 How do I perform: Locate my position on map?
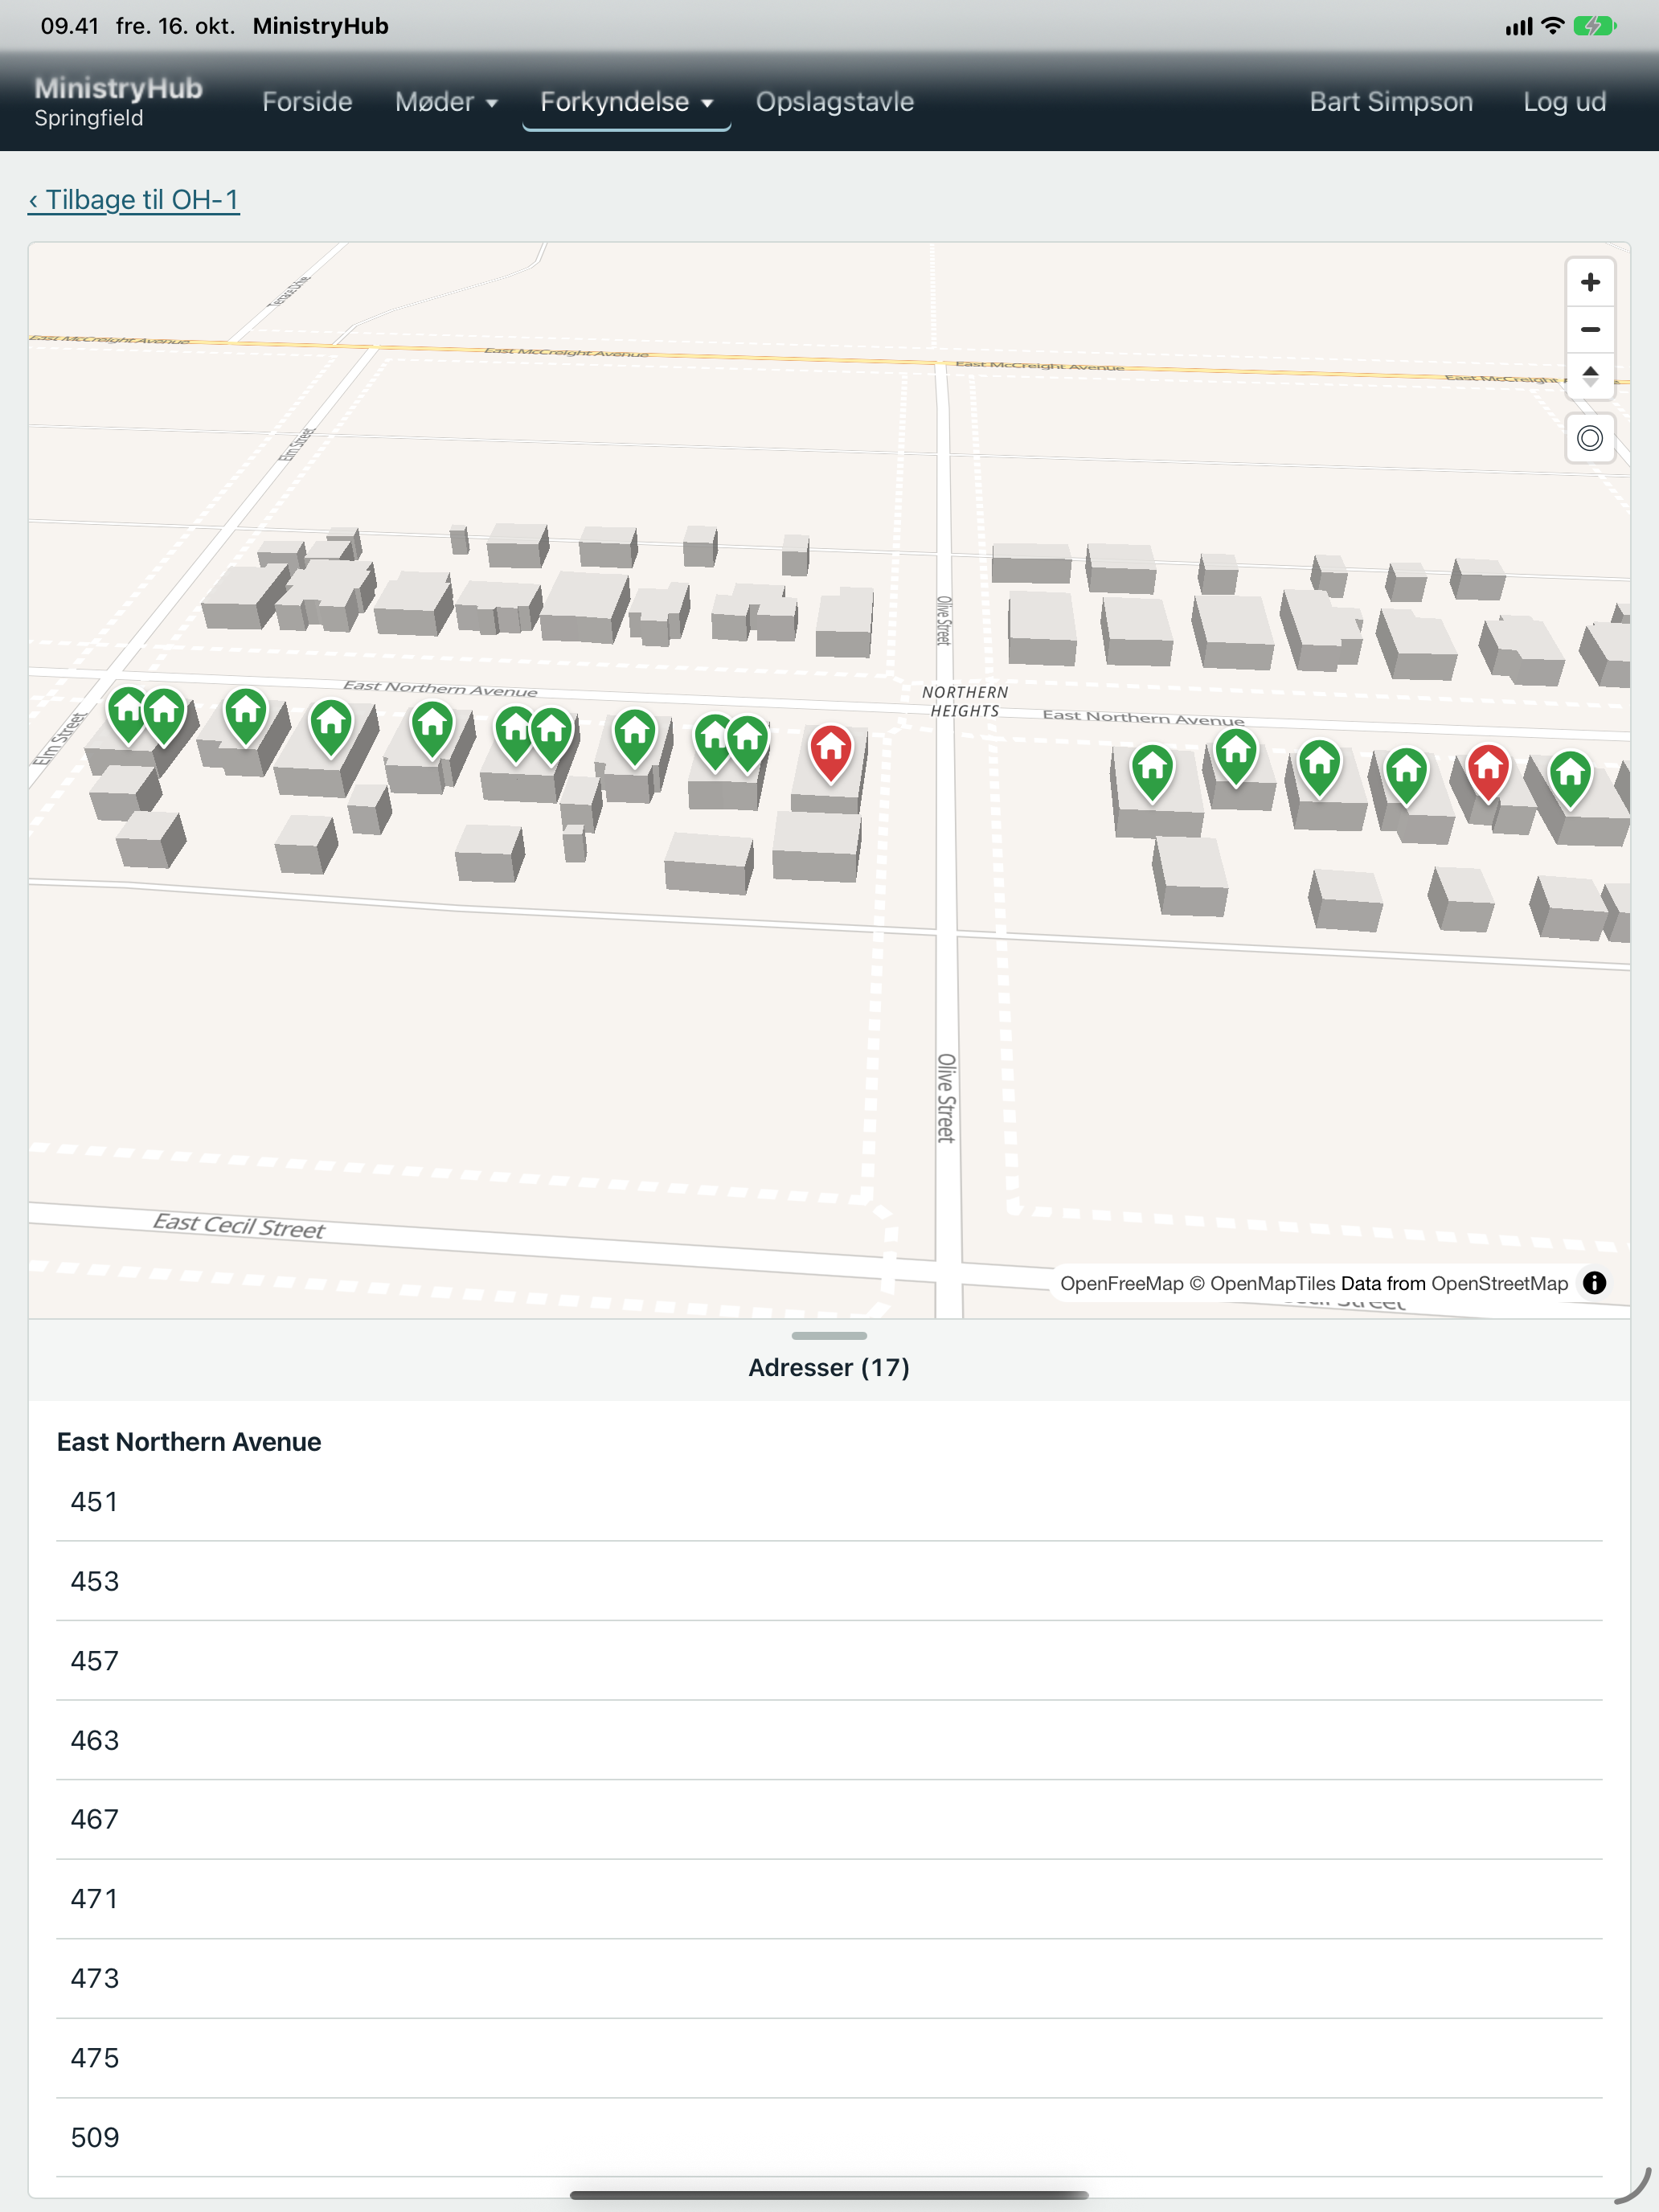click(1589, 438)
